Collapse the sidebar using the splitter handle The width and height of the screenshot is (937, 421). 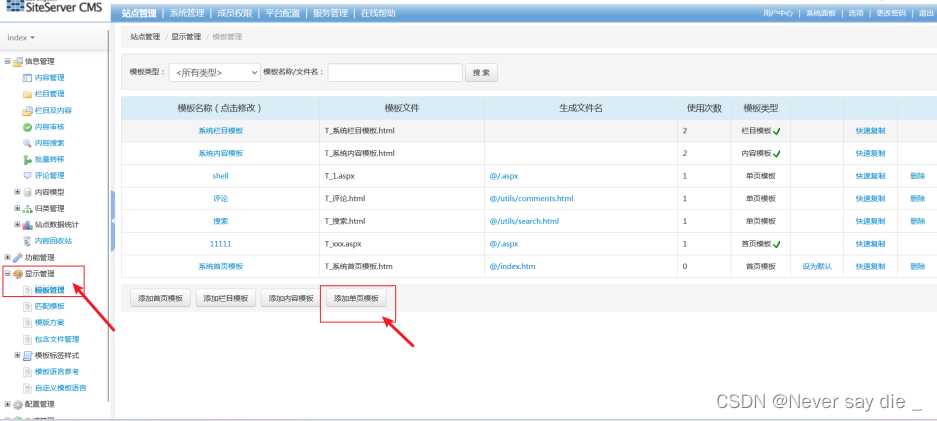pyautogui.click(x=112, y=221)
